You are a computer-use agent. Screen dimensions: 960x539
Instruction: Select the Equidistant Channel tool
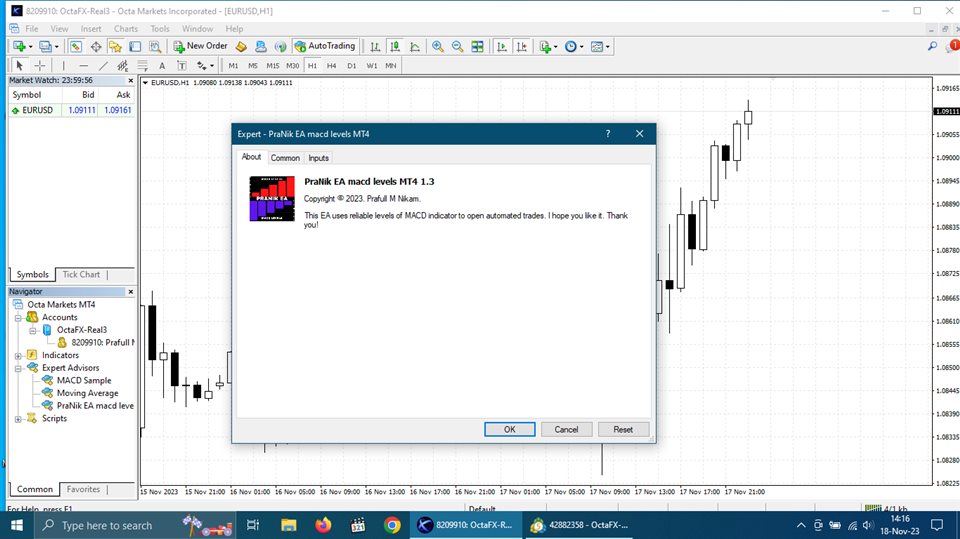click(123, 66)
